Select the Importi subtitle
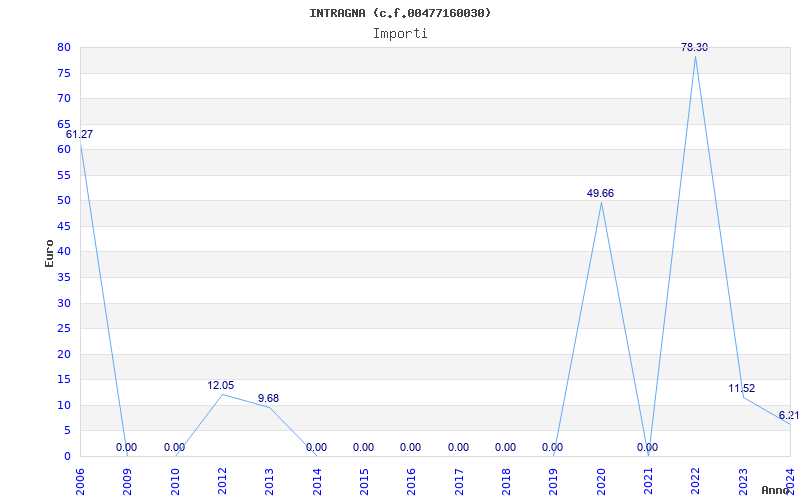Screen dimensions: 800x500 (400, 34)
